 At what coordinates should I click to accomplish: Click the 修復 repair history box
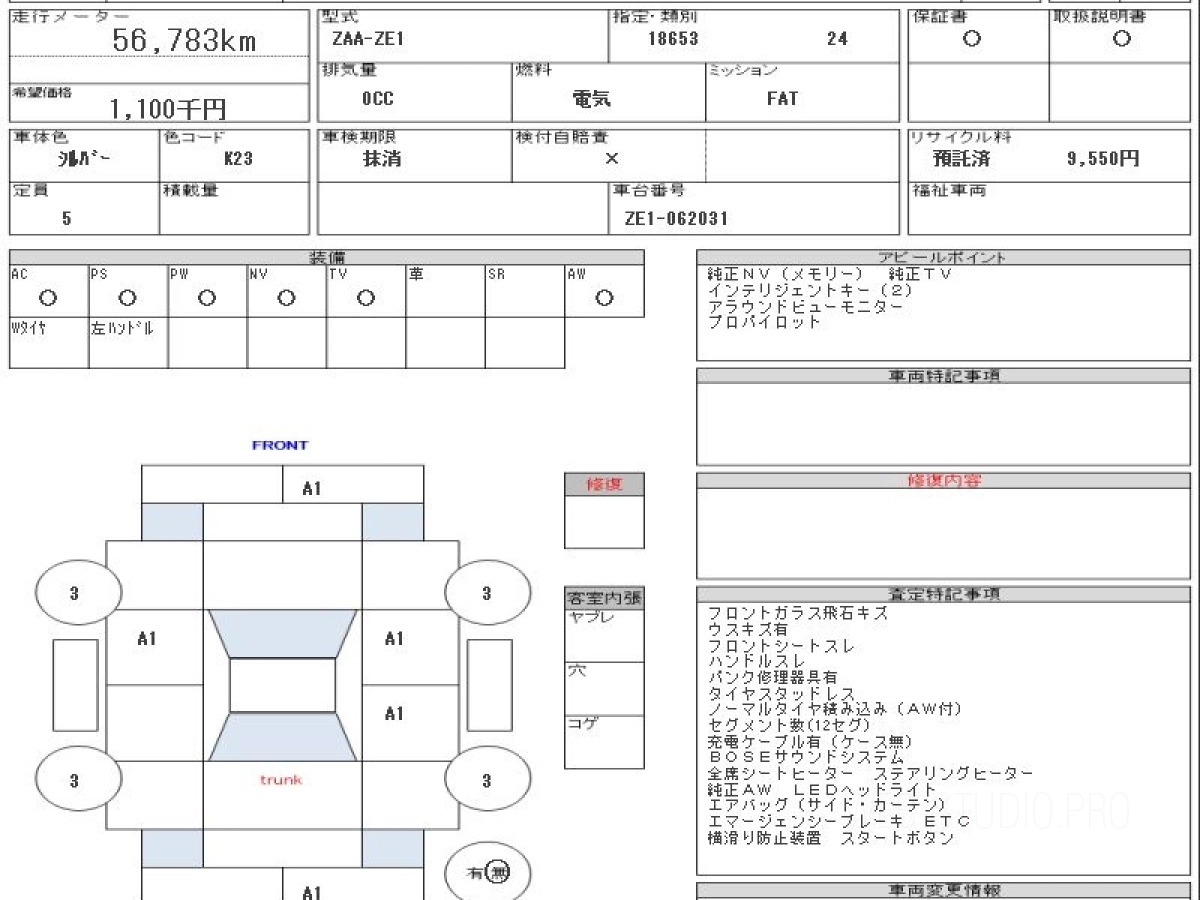point(604,511)
